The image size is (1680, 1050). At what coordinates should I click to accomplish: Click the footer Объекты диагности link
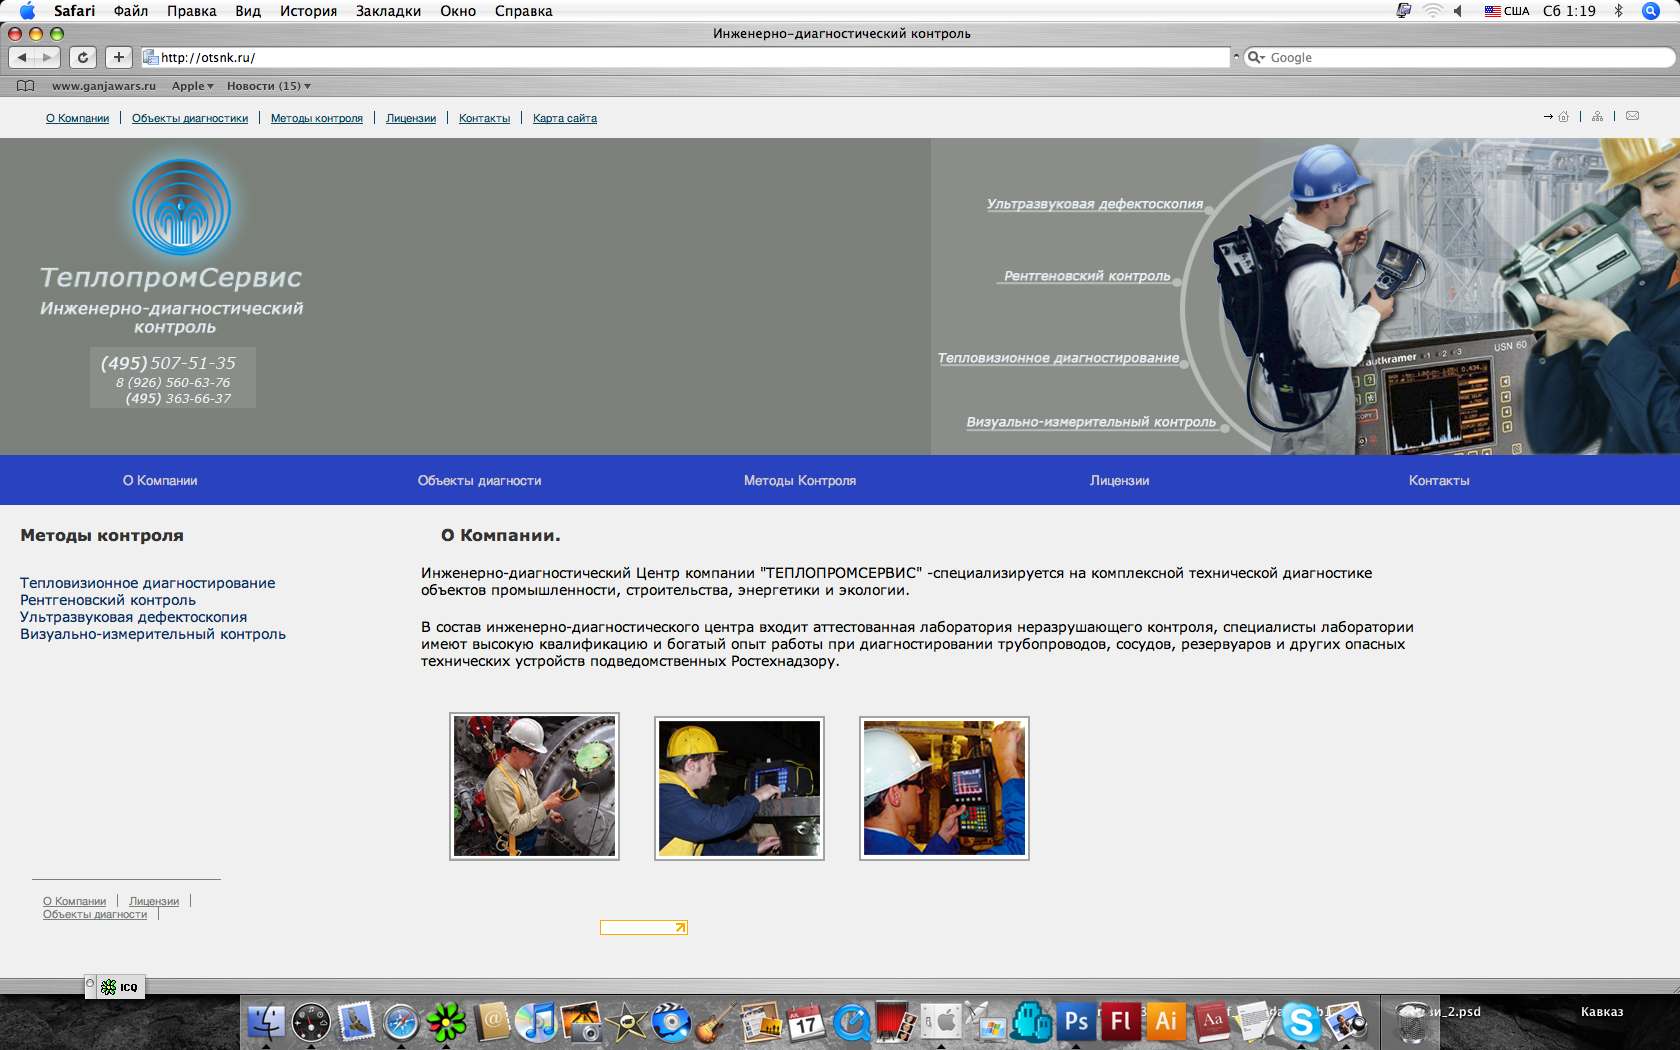click(95, 914)
